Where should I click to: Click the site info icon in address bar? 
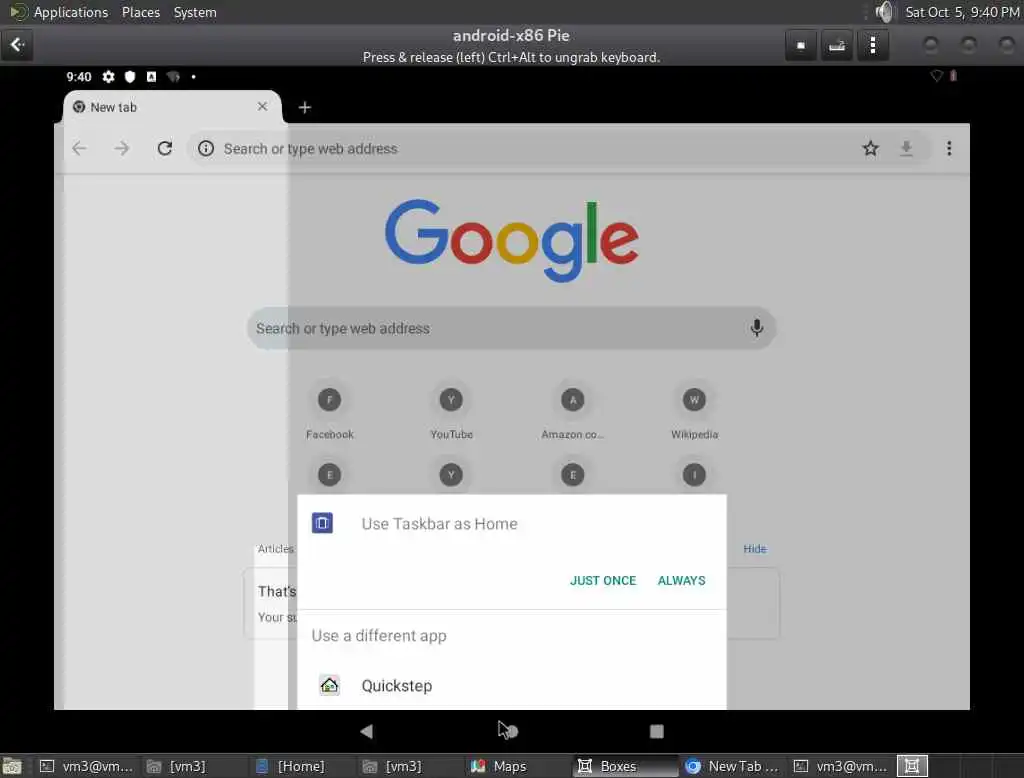tap(206, 148)
